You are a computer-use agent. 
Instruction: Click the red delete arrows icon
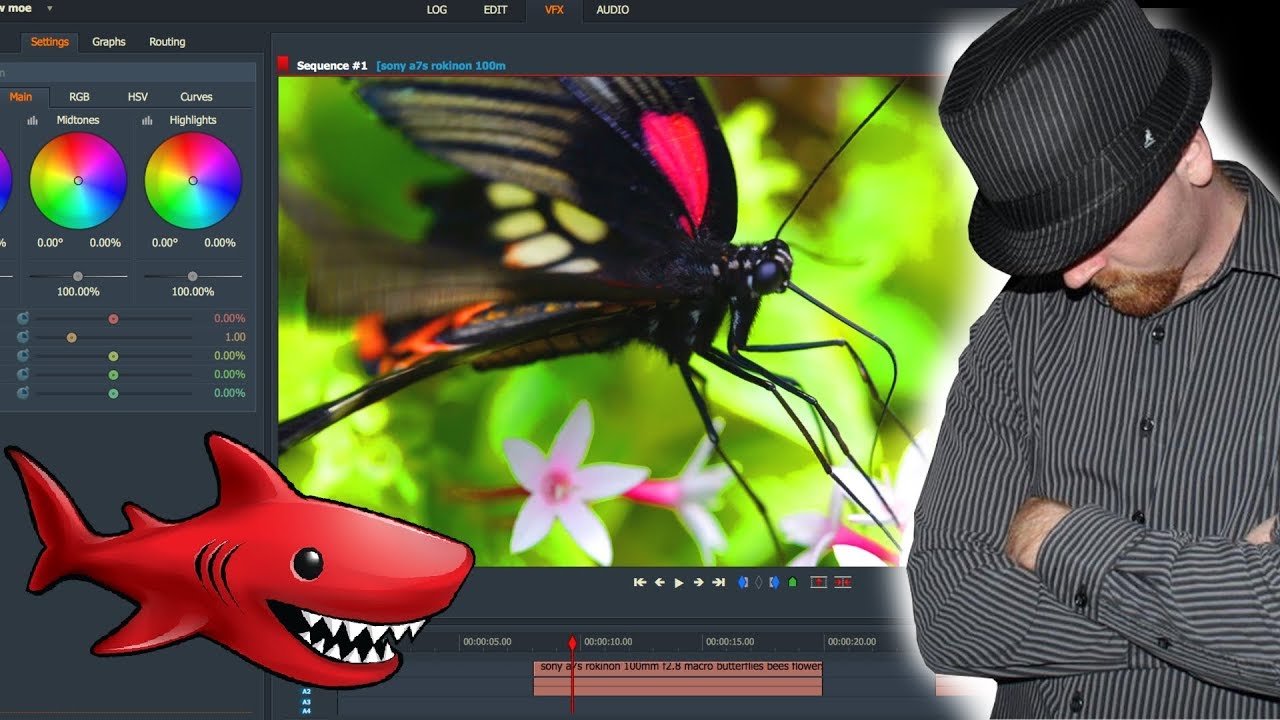point(843,582)
